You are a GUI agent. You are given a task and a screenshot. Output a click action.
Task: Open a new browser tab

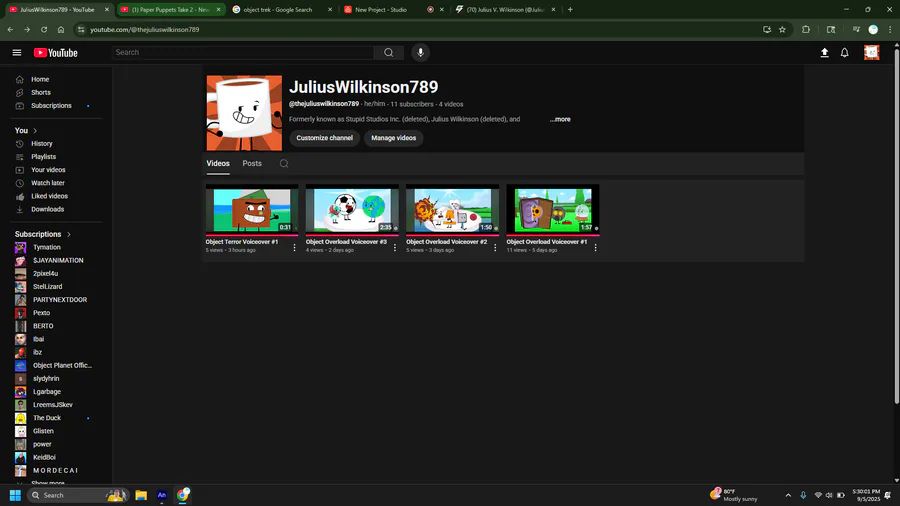pyautogui.click(x=570, y=10)
